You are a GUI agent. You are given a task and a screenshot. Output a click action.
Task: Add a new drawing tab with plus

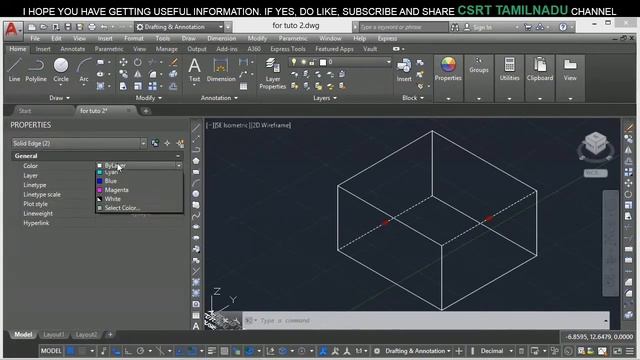pos(146,111)
